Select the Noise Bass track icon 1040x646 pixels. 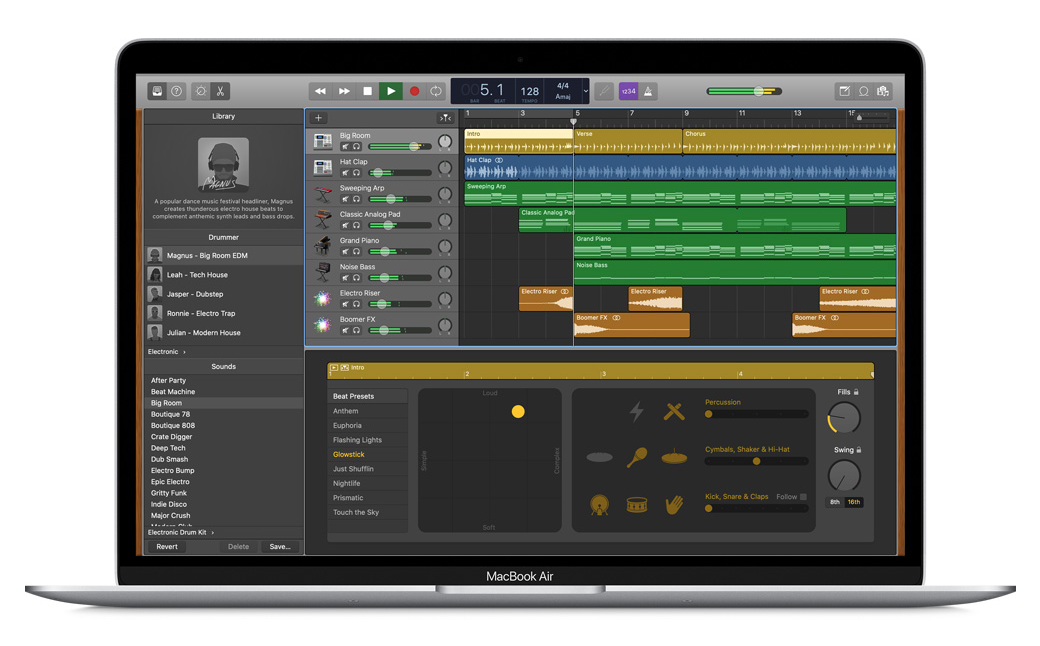click(x=323, y=272)
